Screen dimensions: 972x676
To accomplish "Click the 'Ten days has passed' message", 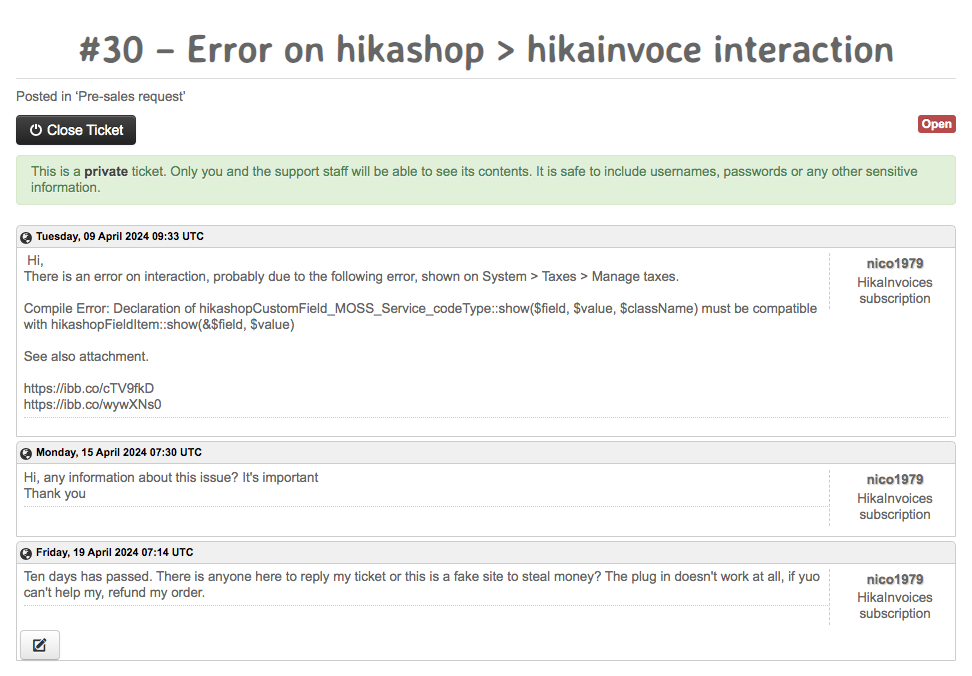I will coord(422,584).
